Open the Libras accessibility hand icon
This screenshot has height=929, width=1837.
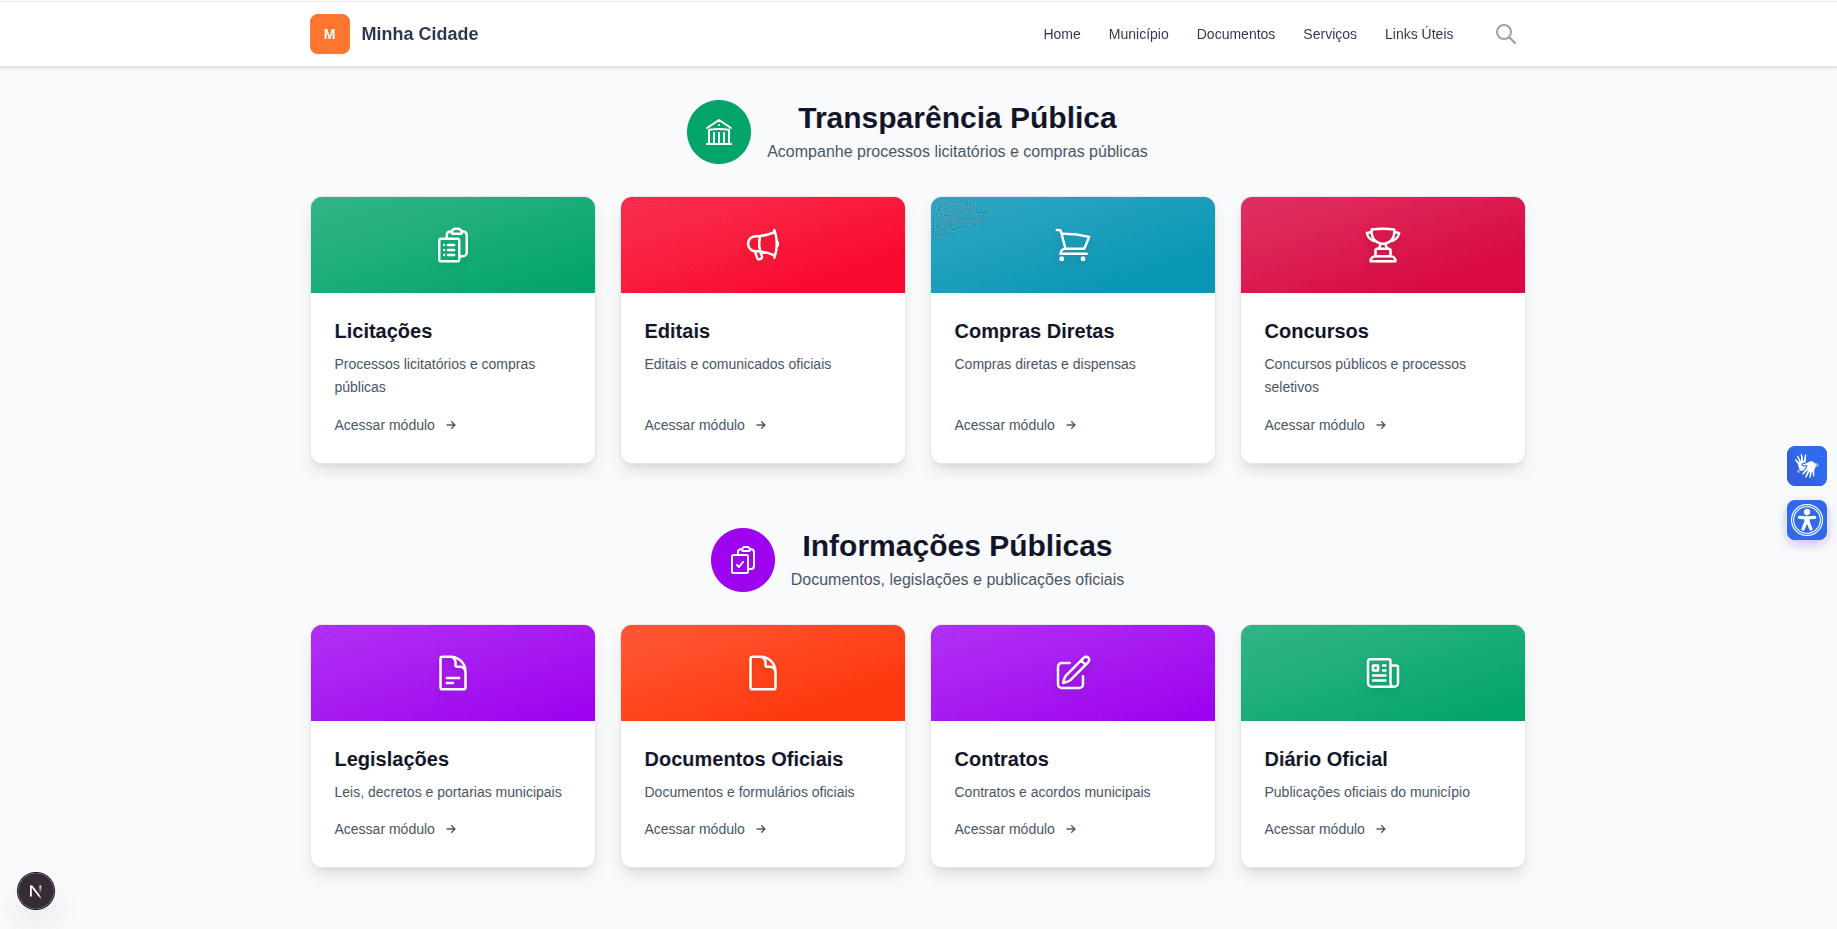1807,466
